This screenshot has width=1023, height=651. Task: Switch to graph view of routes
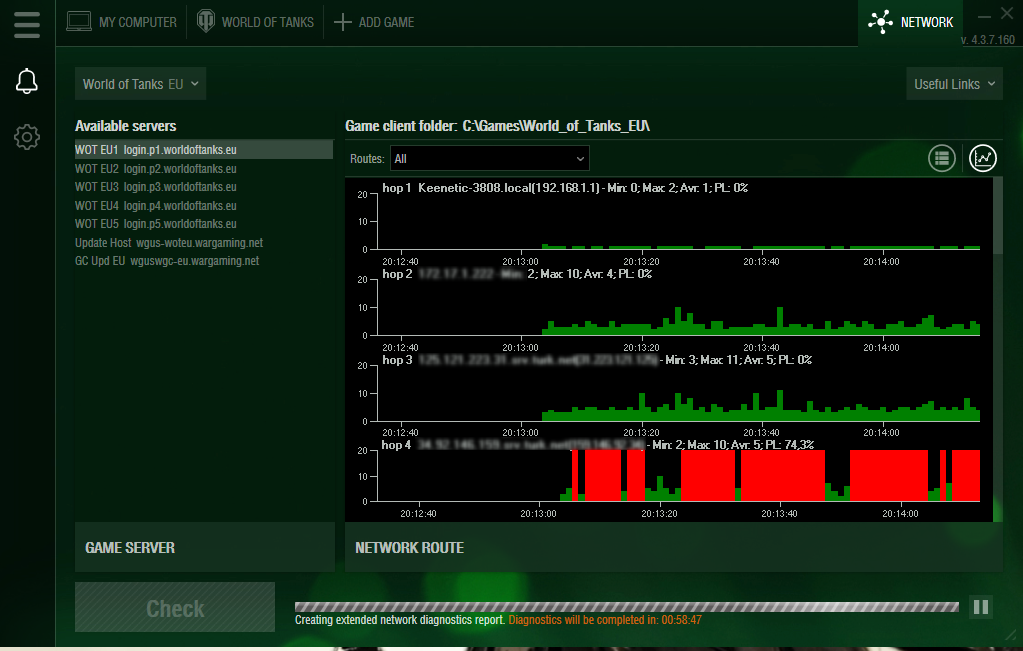click(x=983, y=158)
